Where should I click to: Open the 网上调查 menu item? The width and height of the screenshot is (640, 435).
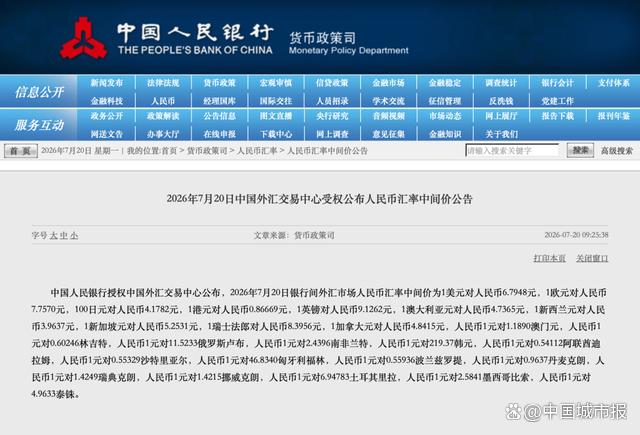tap(332, 134)
